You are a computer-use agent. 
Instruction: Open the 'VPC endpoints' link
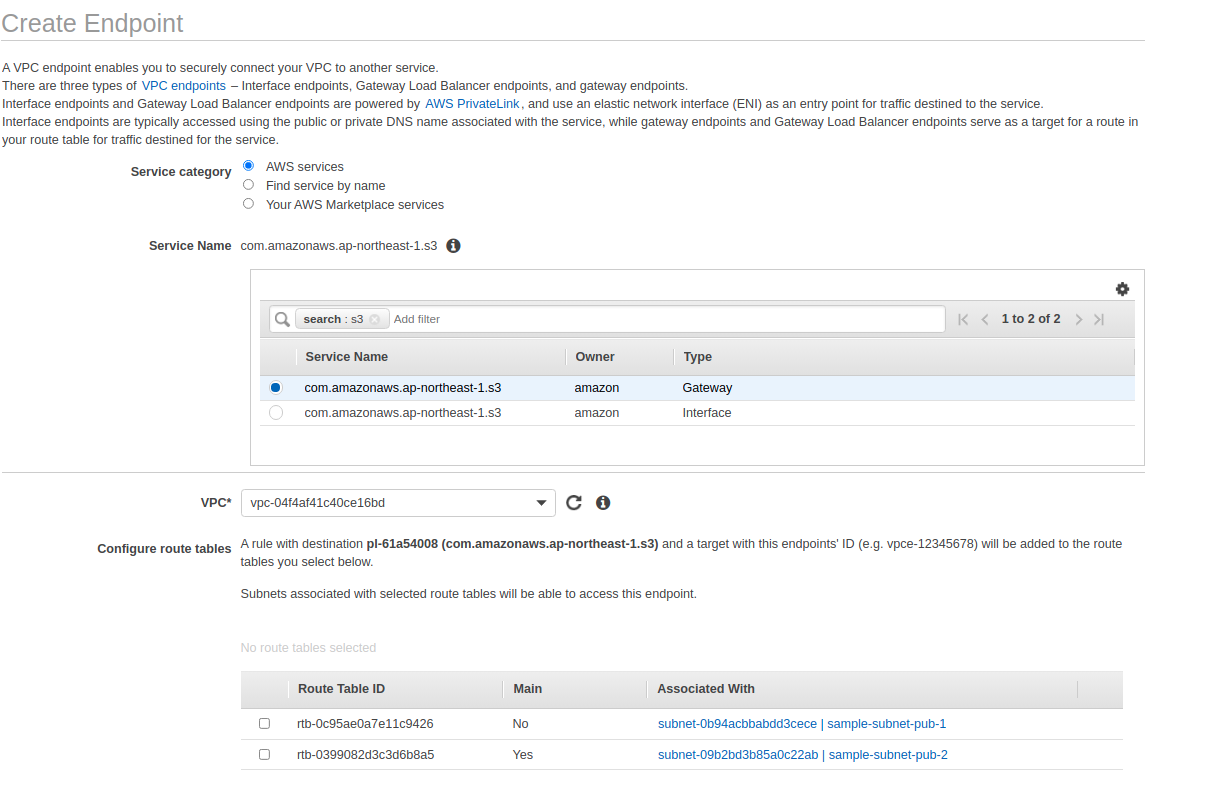184,86
